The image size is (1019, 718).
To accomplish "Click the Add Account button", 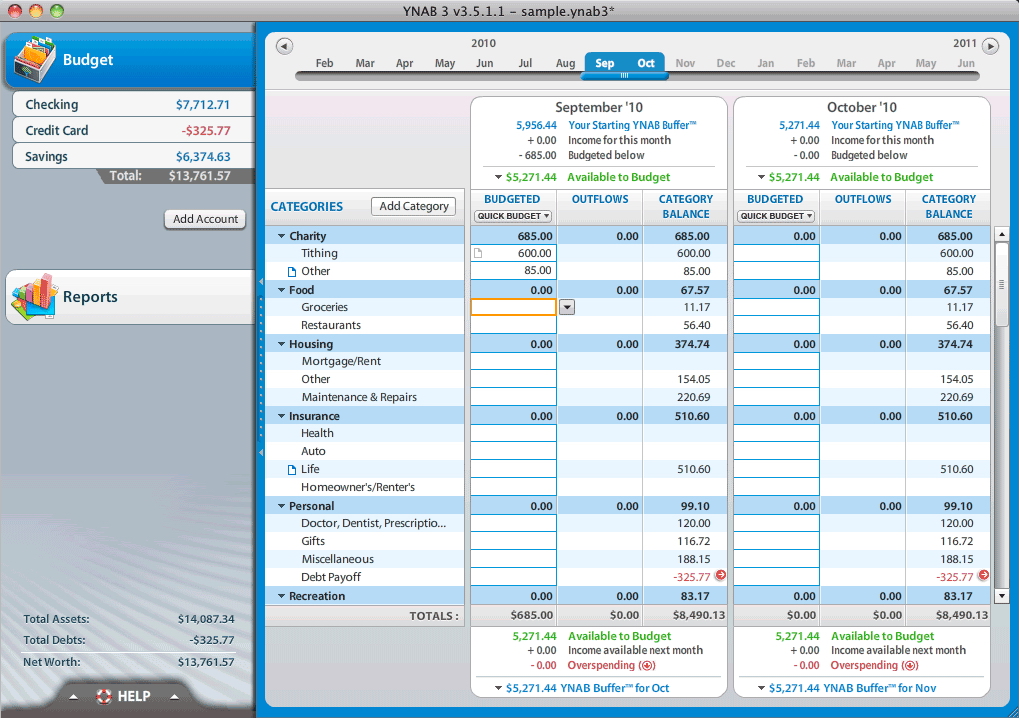I will (x=205, y=219).
